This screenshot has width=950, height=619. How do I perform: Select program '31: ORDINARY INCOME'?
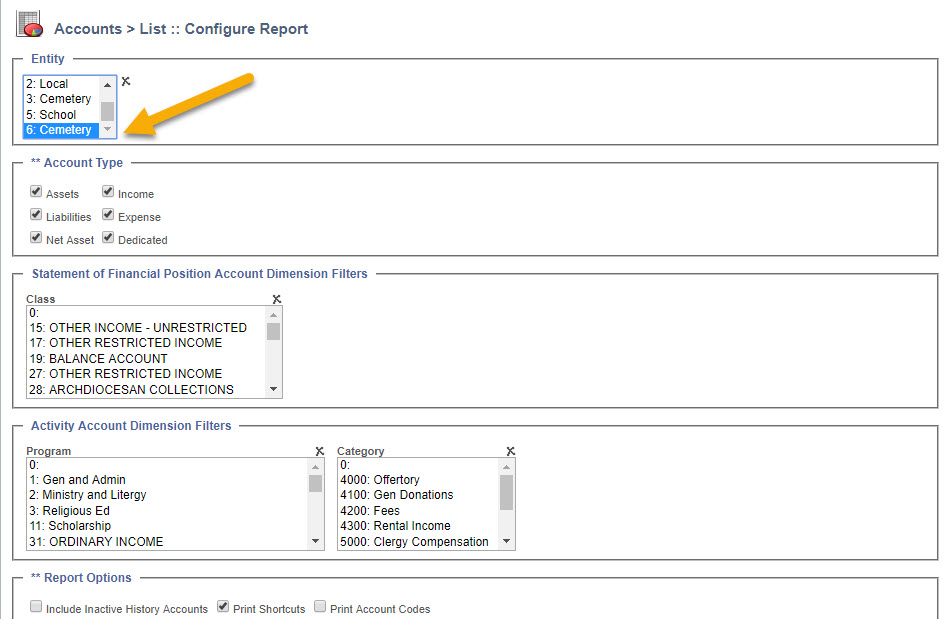[167, 541]
